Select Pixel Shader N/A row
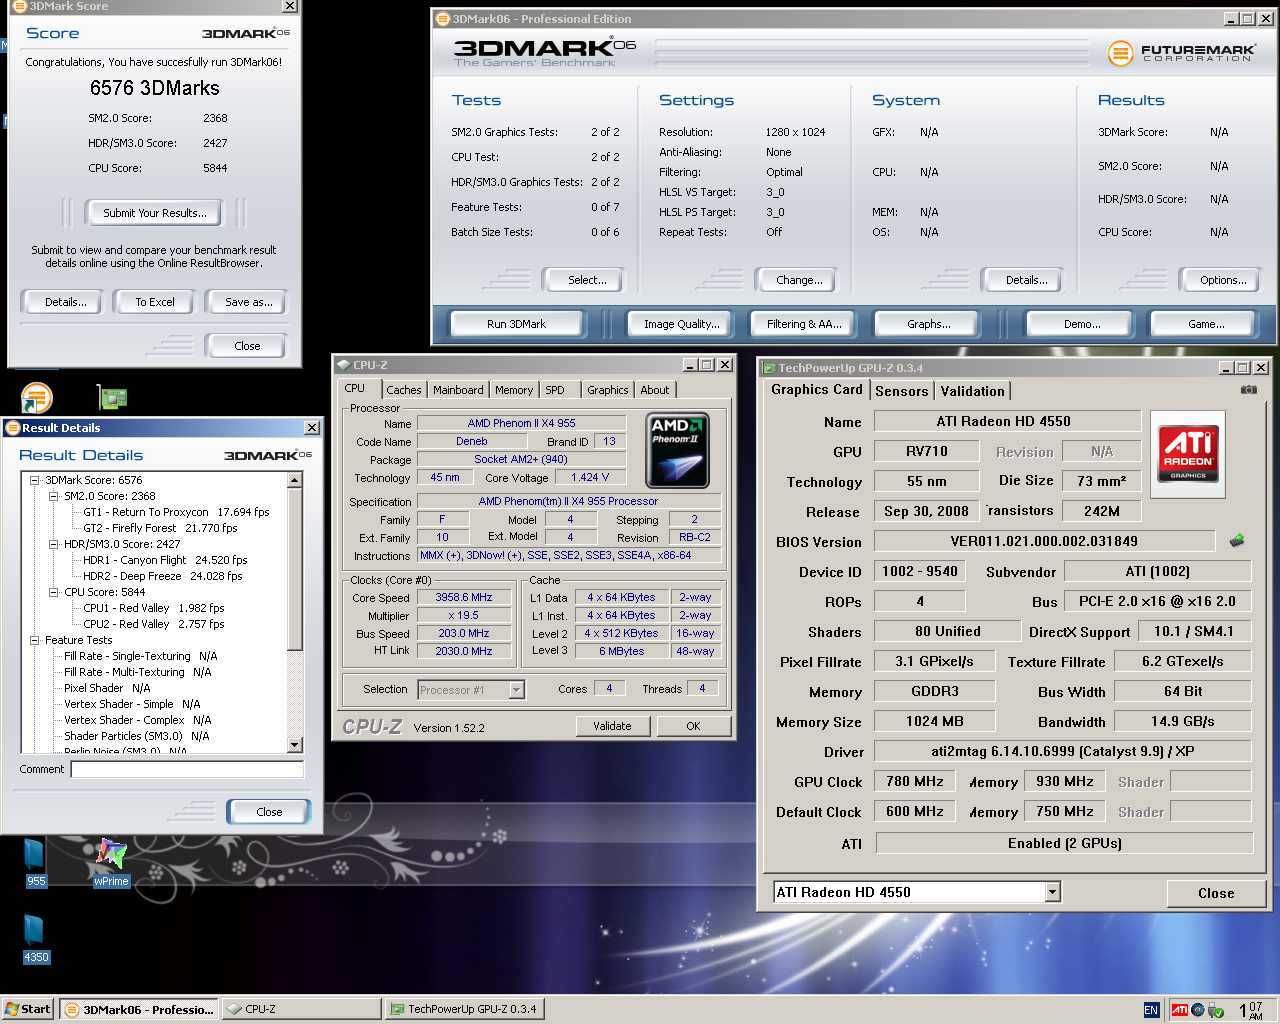The image size is (1280, 1024). point(107,688)
